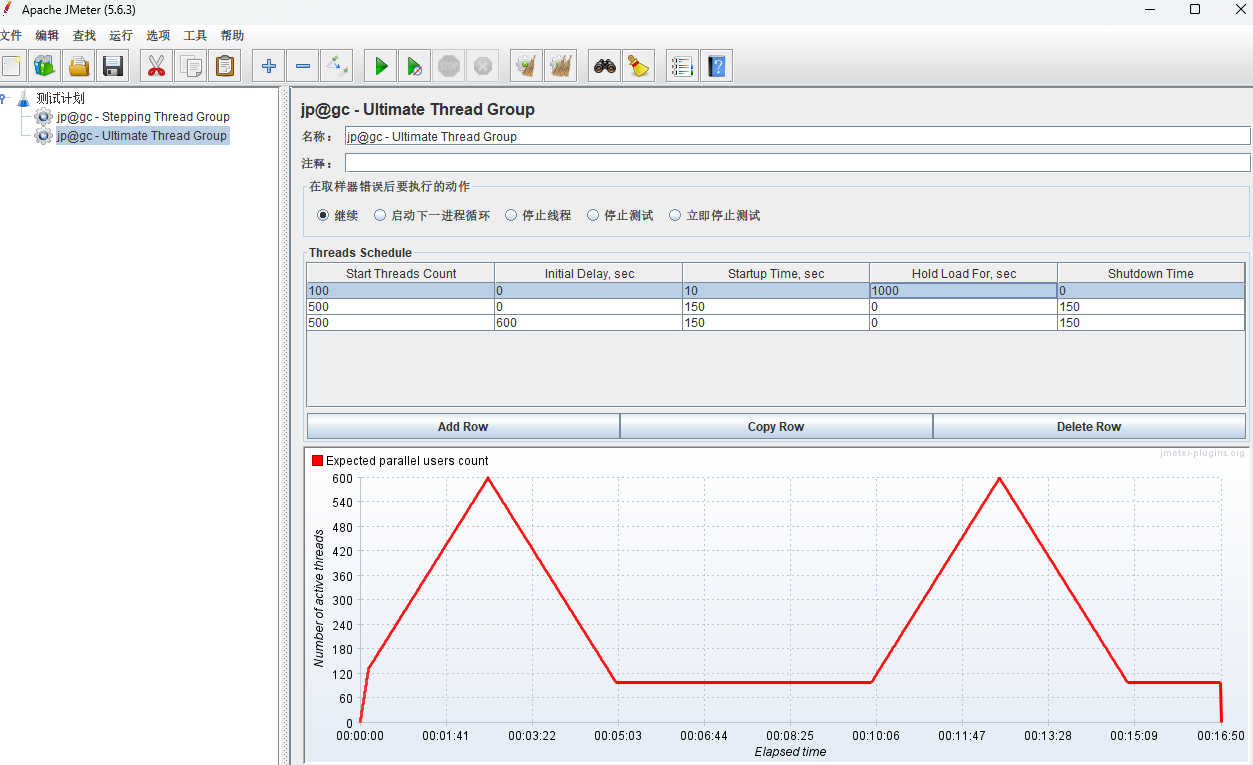
Task: Click the Clear results broom icon
Action: click(x=526, y=66)
